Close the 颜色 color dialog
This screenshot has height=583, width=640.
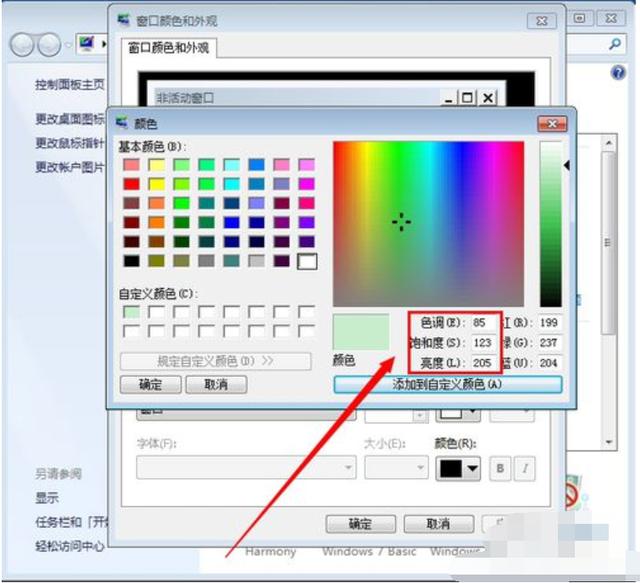(x=551, y=123)
